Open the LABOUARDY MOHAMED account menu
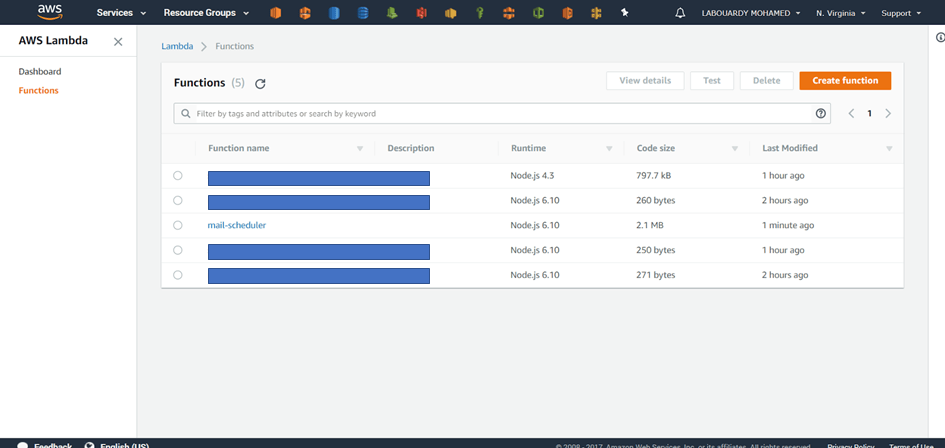Screen dimensions: 945x448 pos(751,13)
